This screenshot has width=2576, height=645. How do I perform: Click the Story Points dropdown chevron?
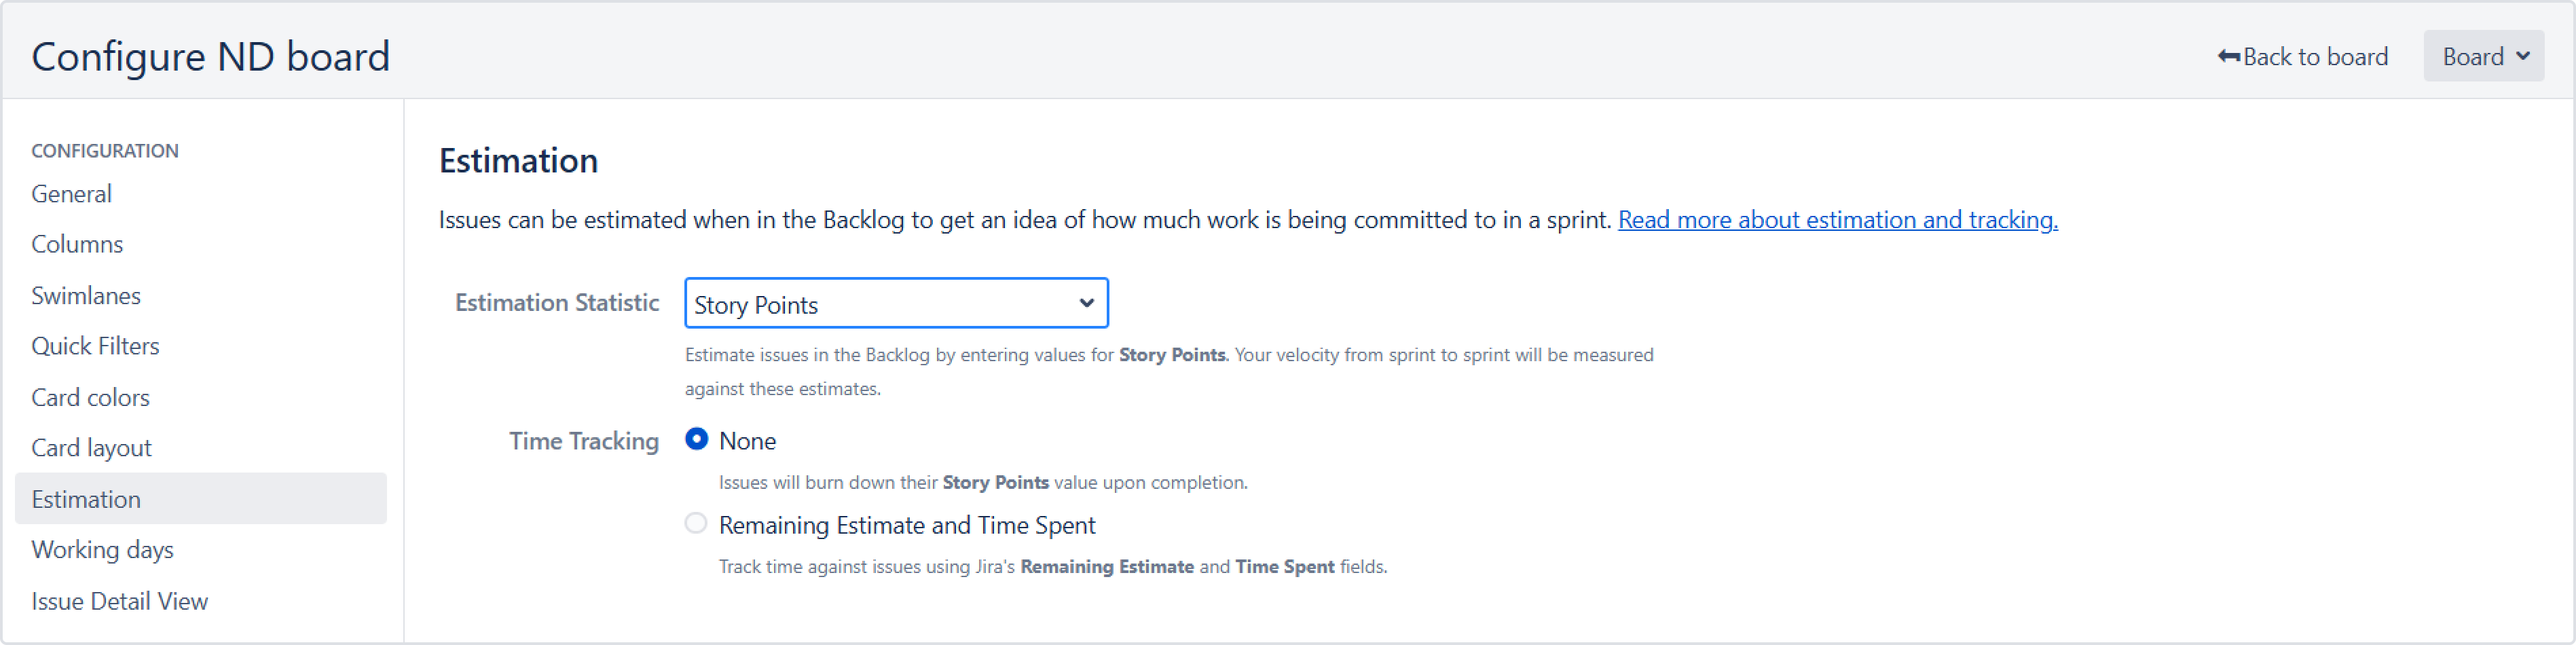coord(1086,304)
